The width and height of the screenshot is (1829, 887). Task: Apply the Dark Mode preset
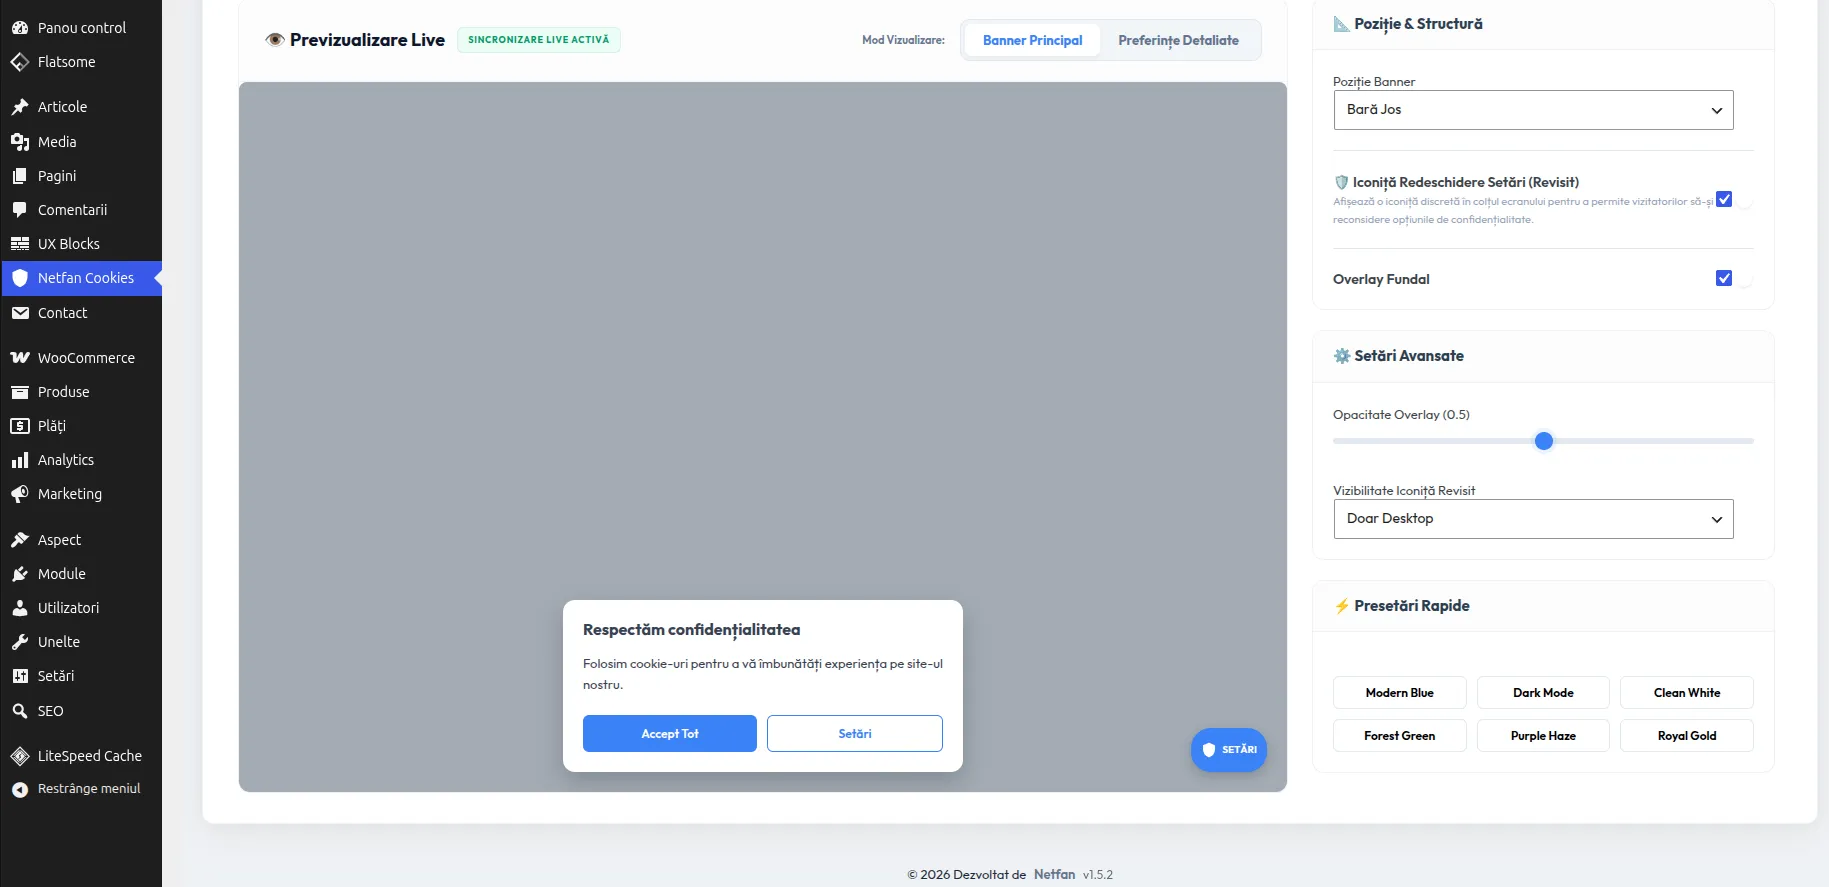click(1543, 693)
